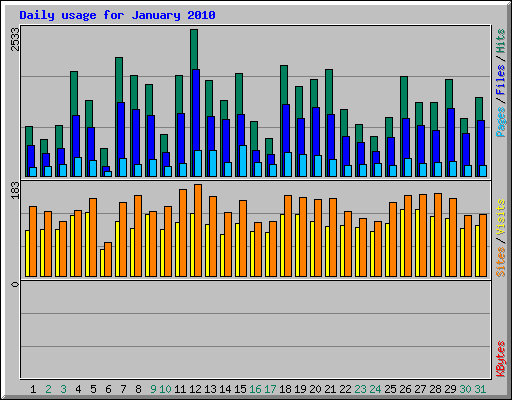Click day 22 on the x-axis

click(345, 389)
